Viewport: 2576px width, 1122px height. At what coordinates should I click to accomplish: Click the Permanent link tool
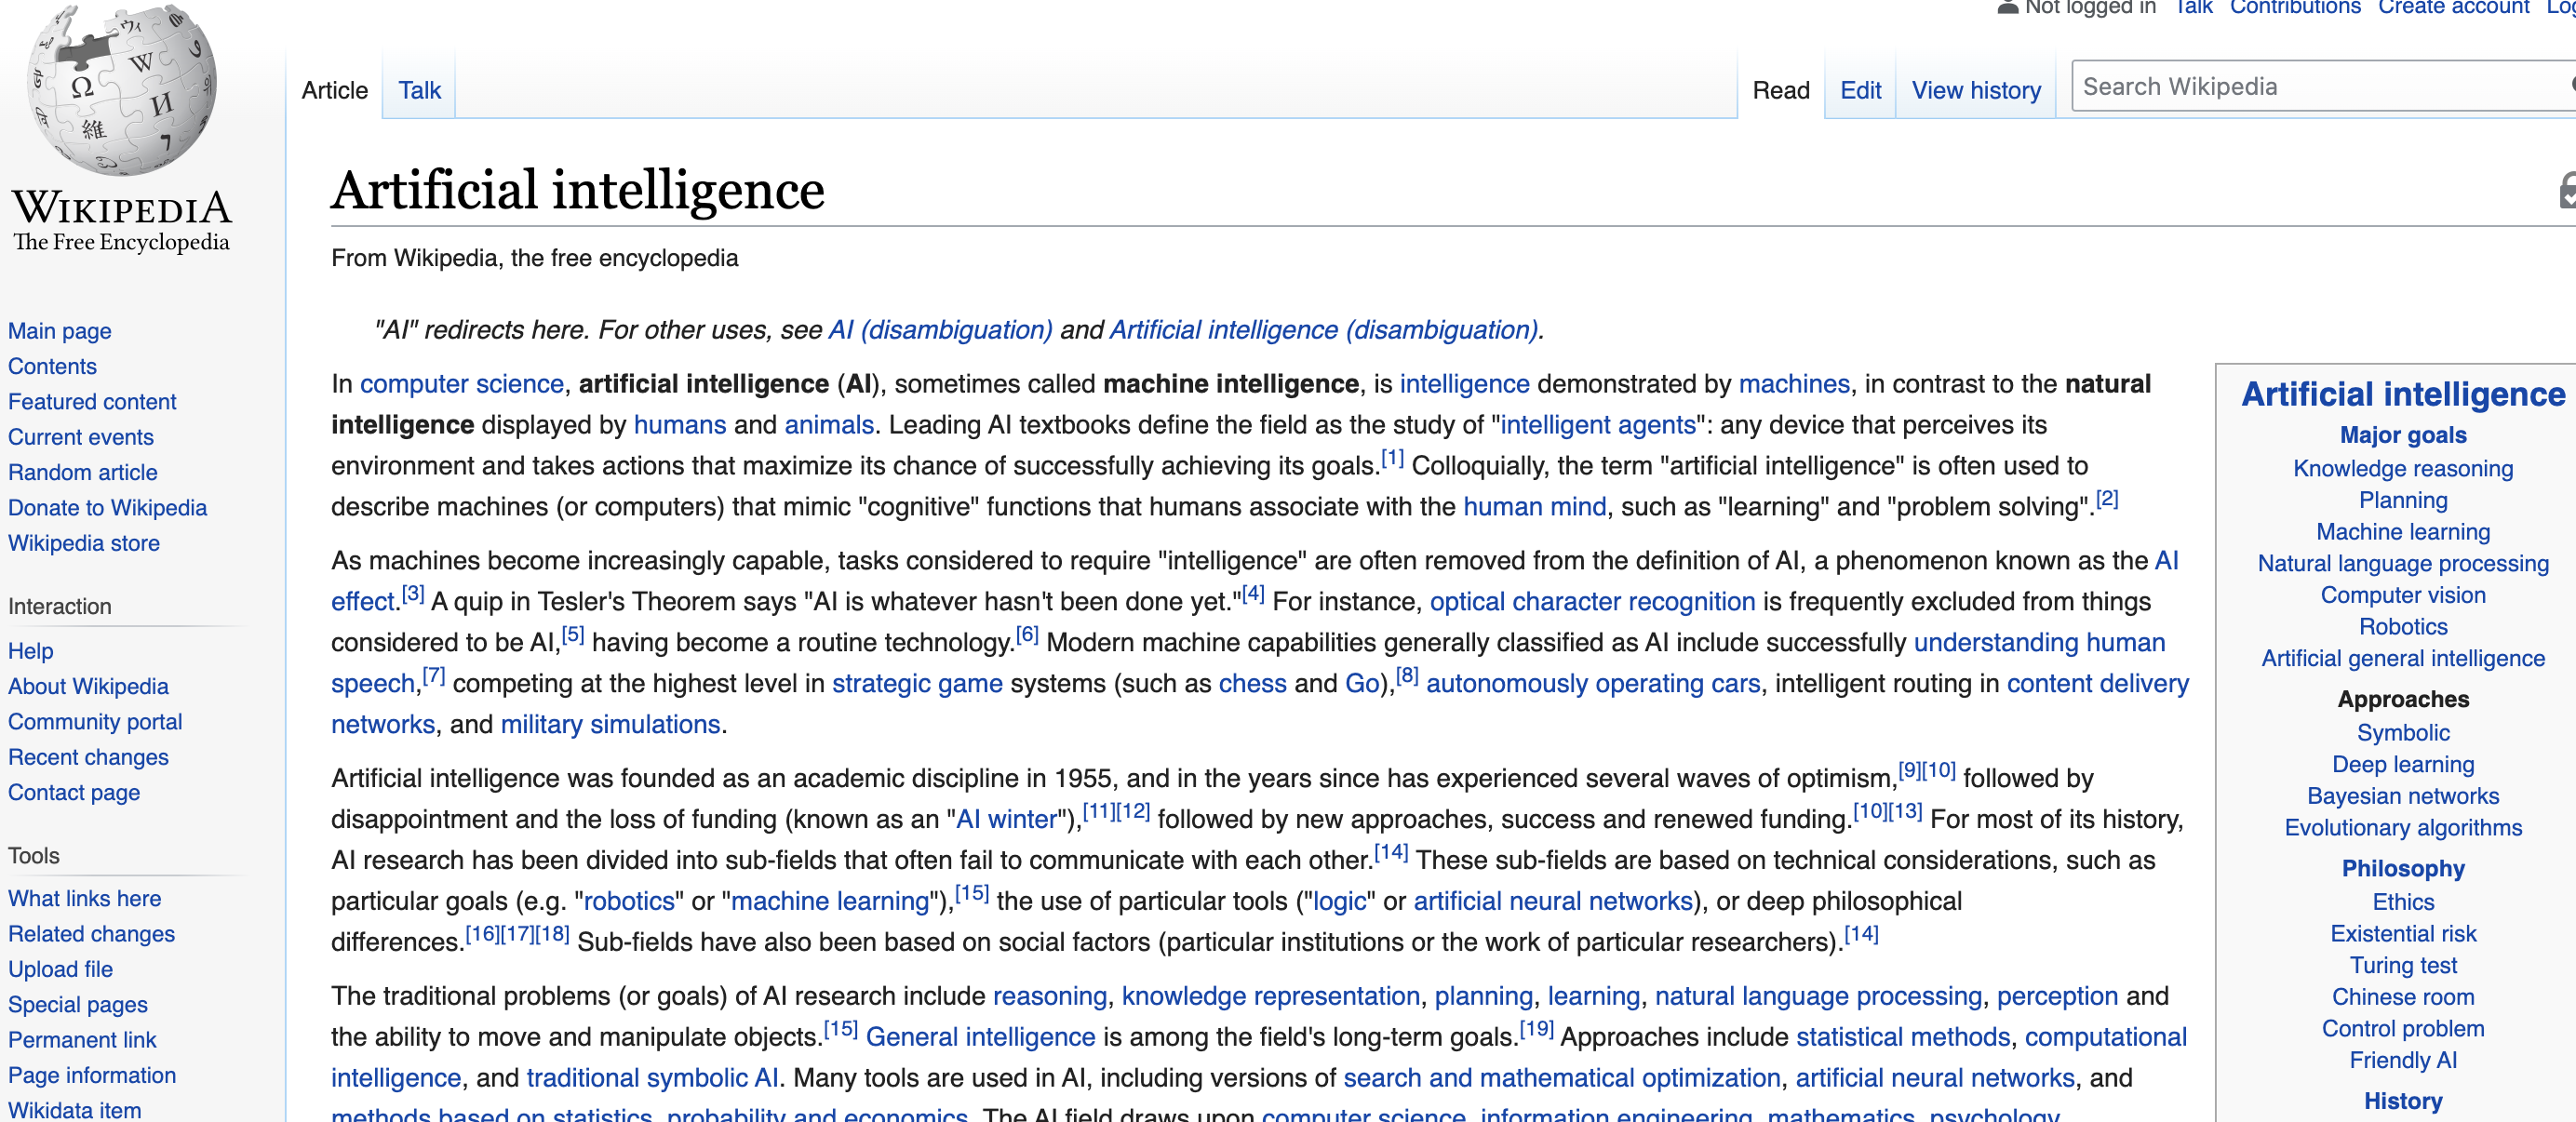click(83, 1040)
